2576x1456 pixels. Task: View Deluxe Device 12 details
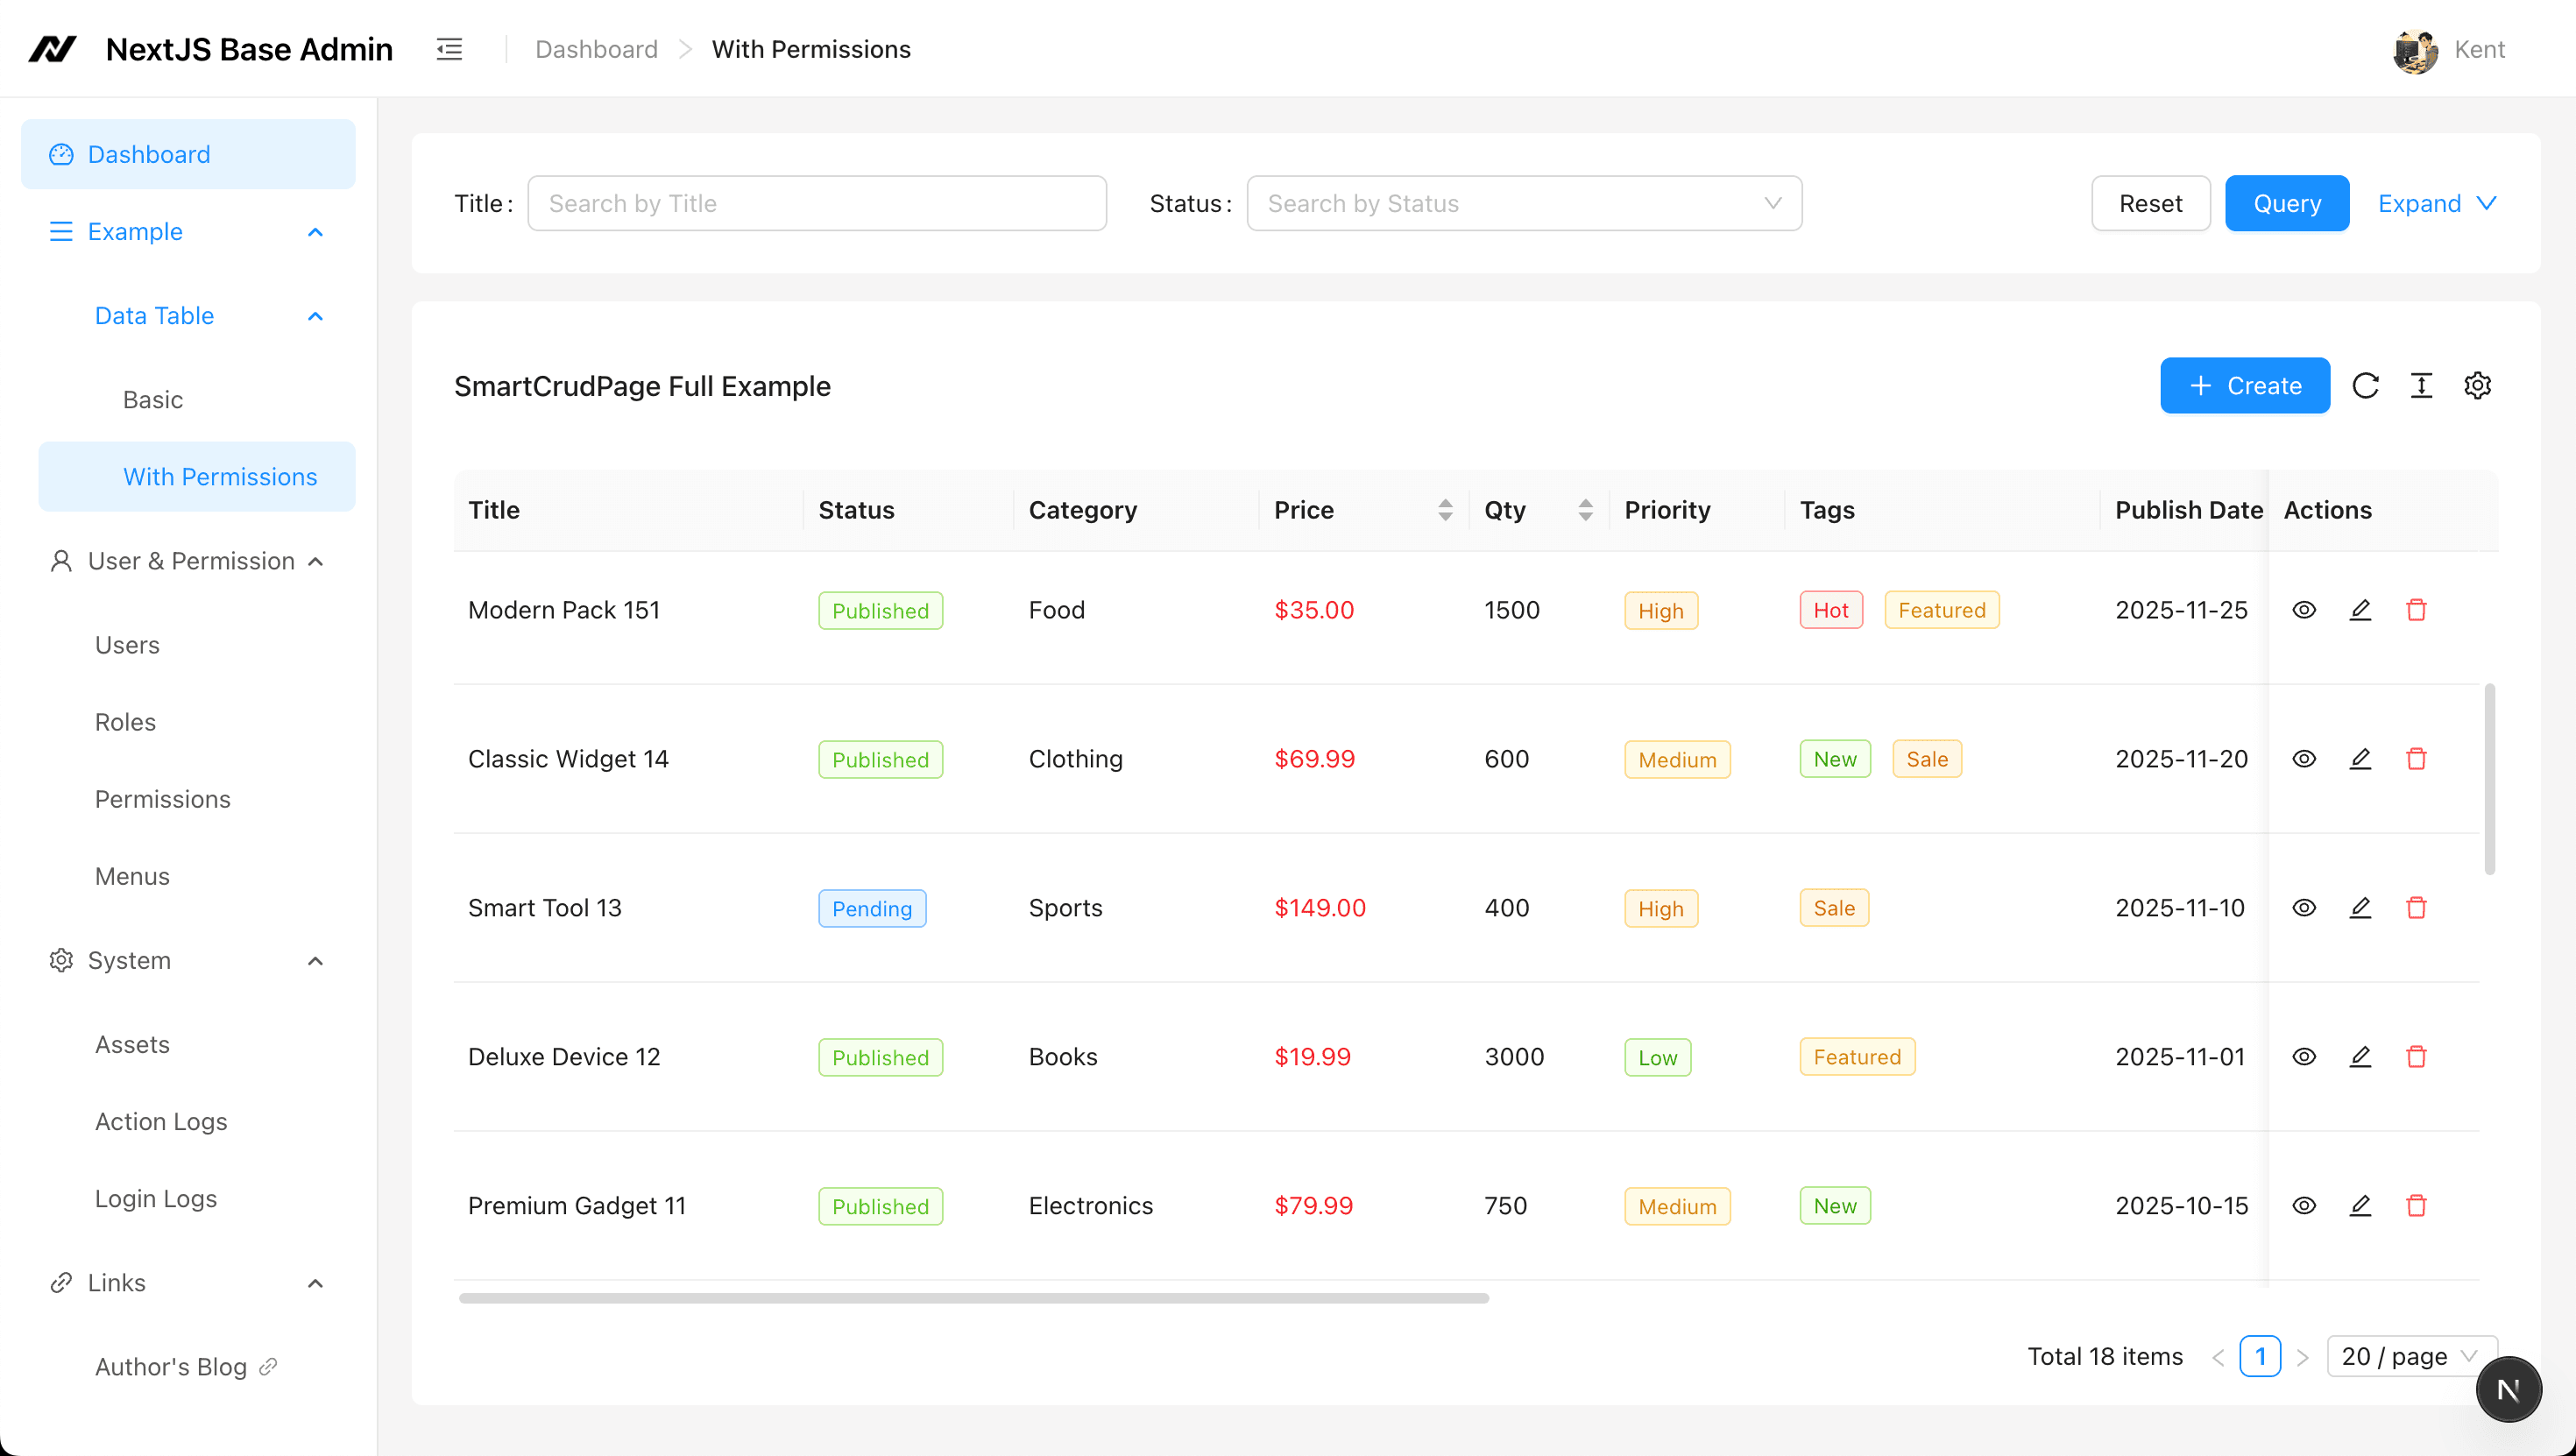(2304, 1056)
